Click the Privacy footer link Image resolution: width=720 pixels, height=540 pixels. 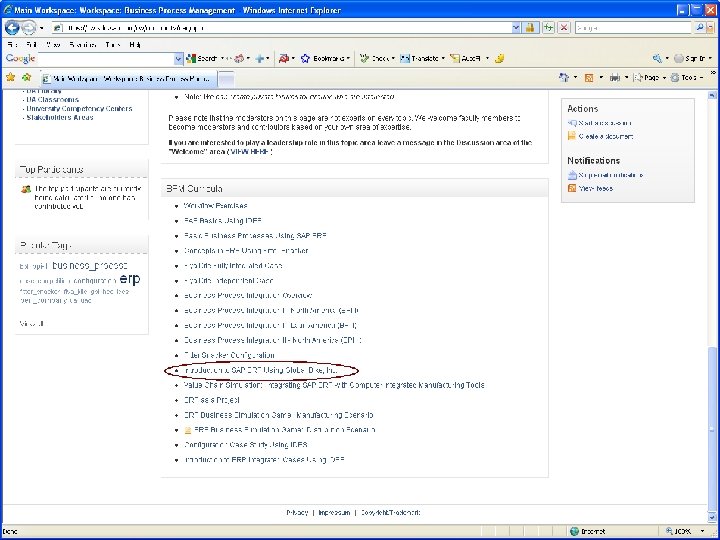[x=297, y=512]
